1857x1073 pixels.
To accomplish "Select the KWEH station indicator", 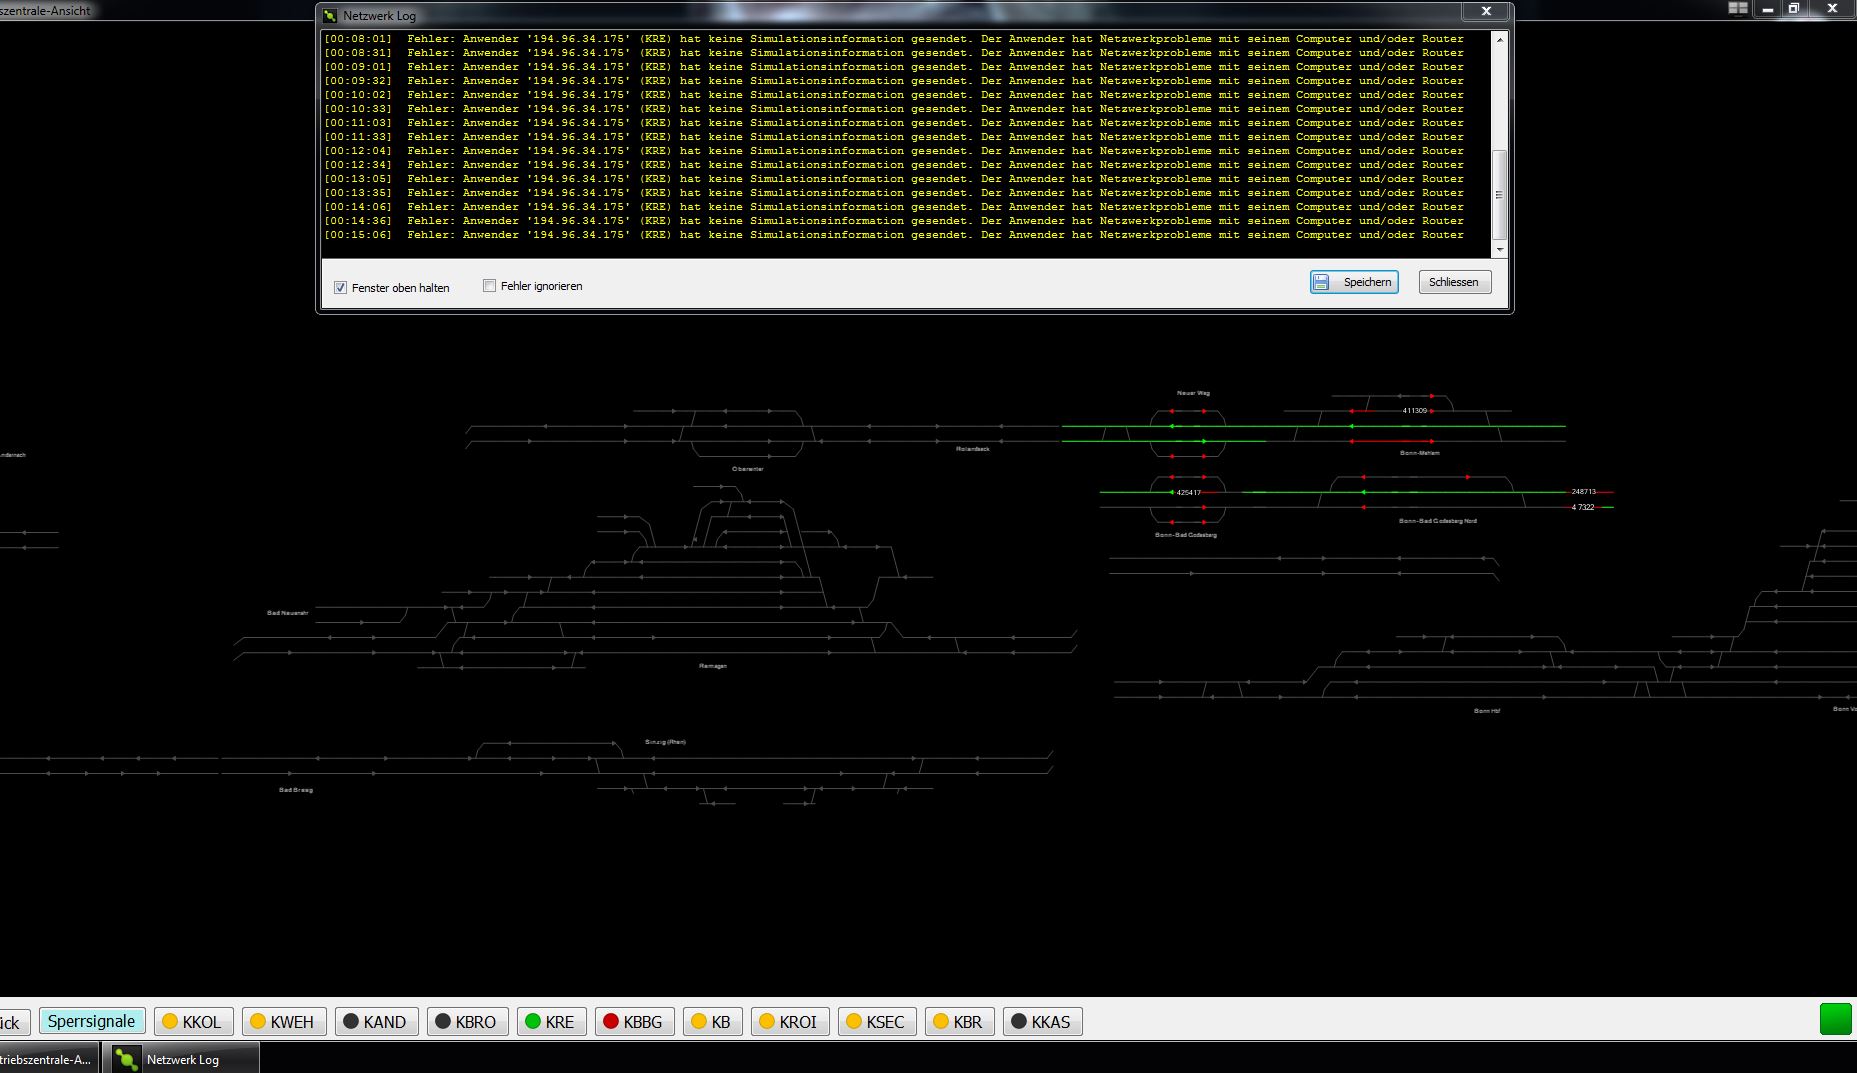I will point(284,1021).
